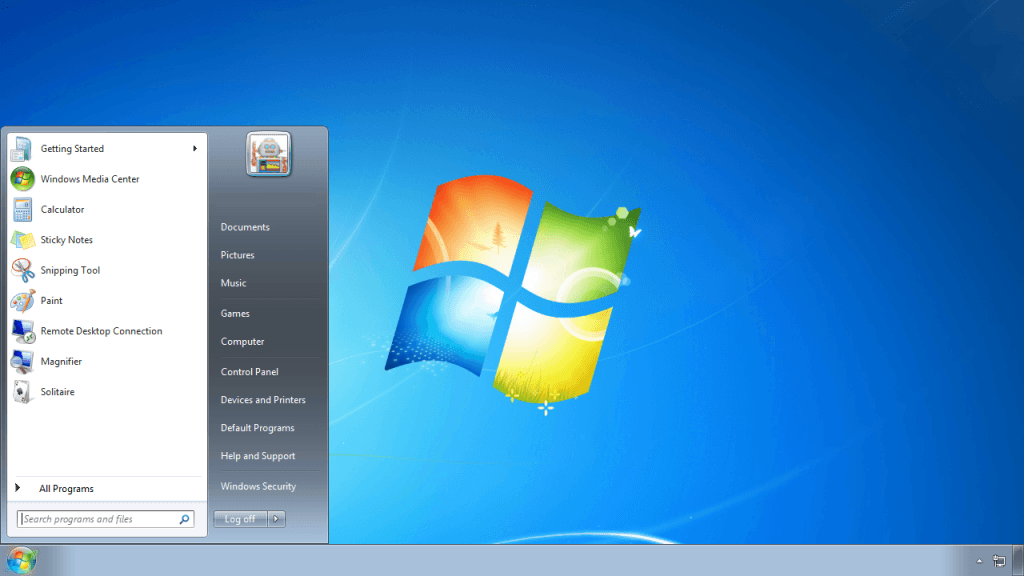
Task: Open Devices and Printers
Action: click(263, 400)
